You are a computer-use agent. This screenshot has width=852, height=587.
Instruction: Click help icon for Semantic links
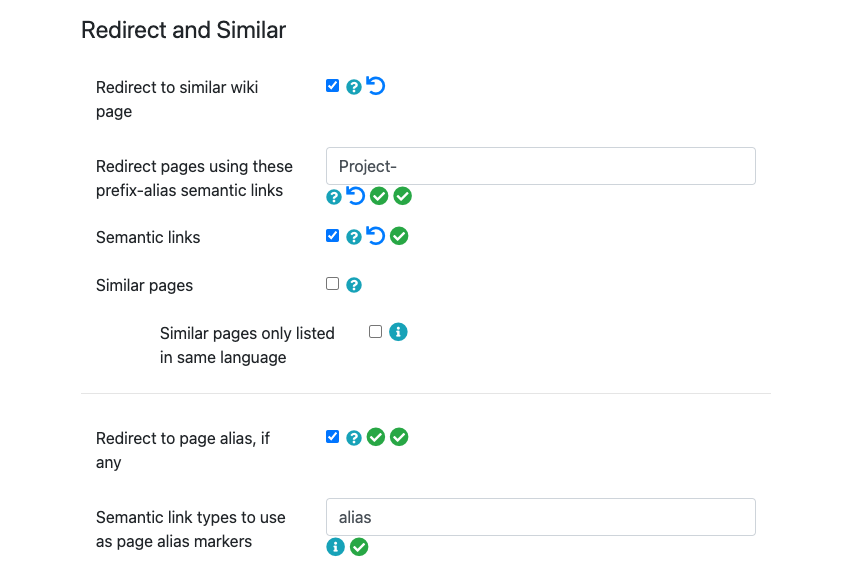(354, 237)
